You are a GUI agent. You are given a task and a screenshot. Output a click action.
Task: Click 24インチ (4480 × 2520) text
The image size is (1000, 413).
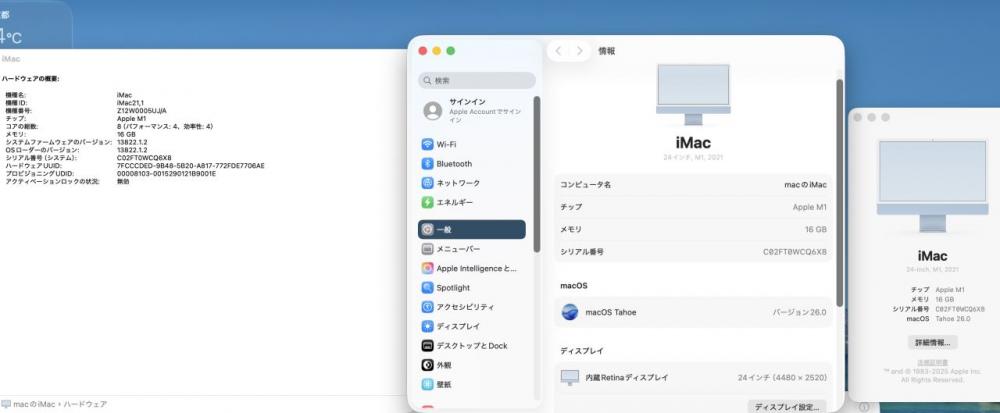782,377
